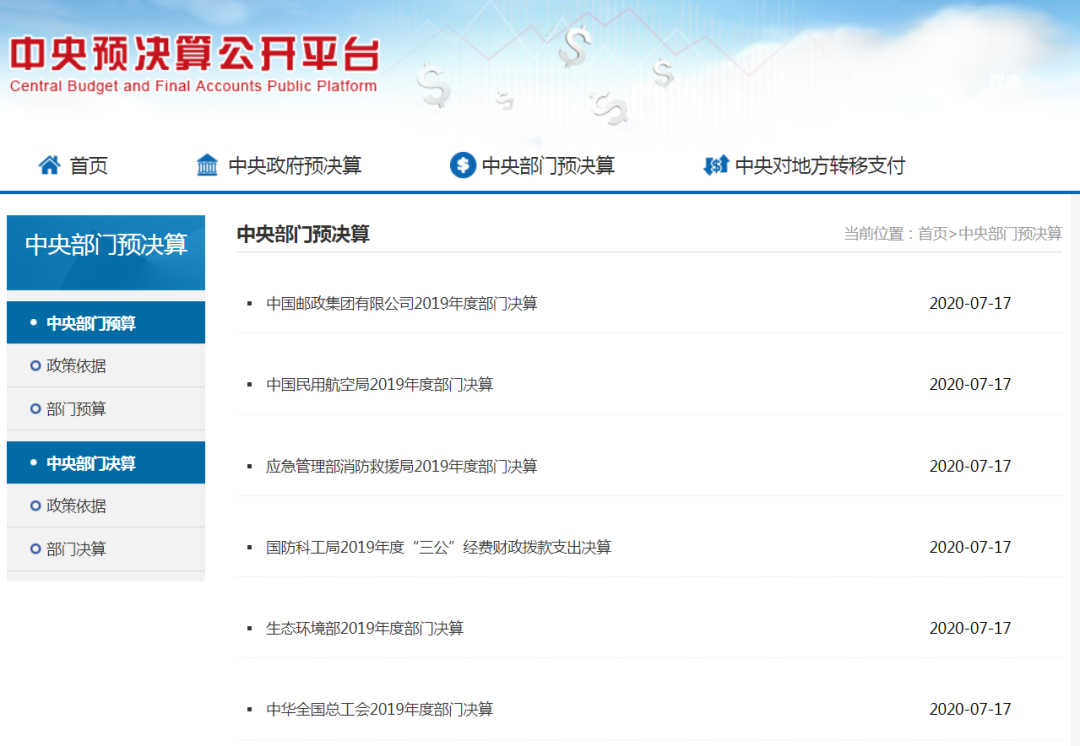
Task: Click the 中央部门决算 sidebar section header
Action: [x=91, y=463]
